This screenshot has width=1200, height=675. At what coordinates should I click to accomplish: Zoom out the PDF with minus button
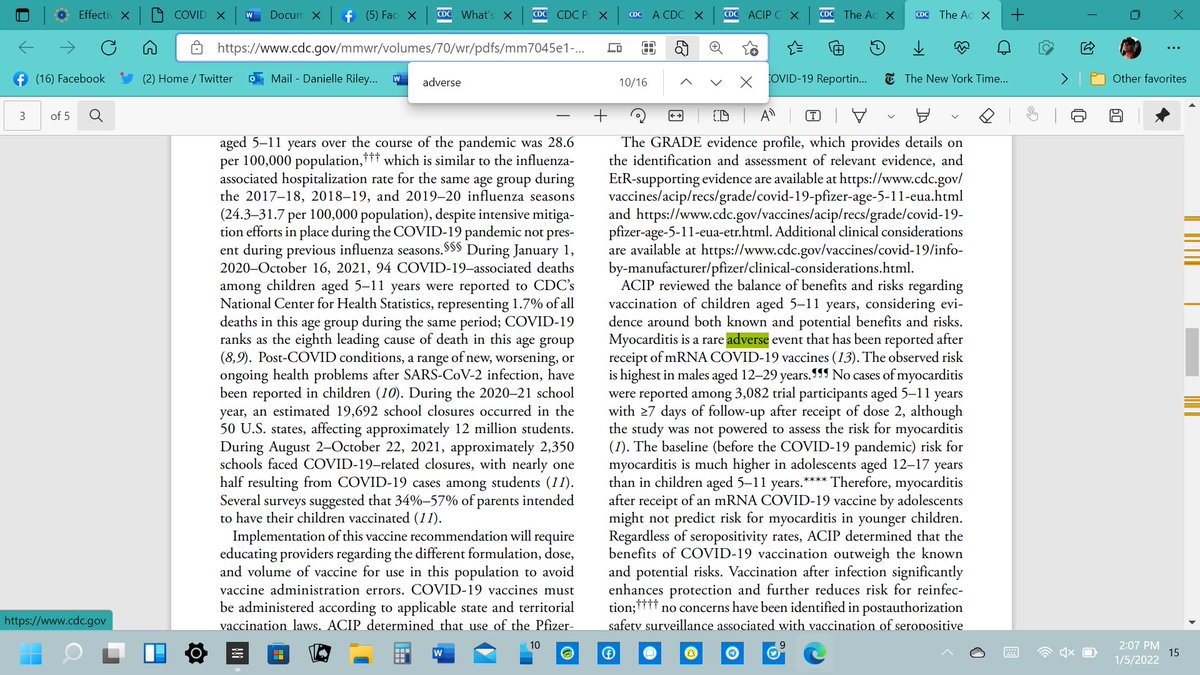[x=563, y=116]
